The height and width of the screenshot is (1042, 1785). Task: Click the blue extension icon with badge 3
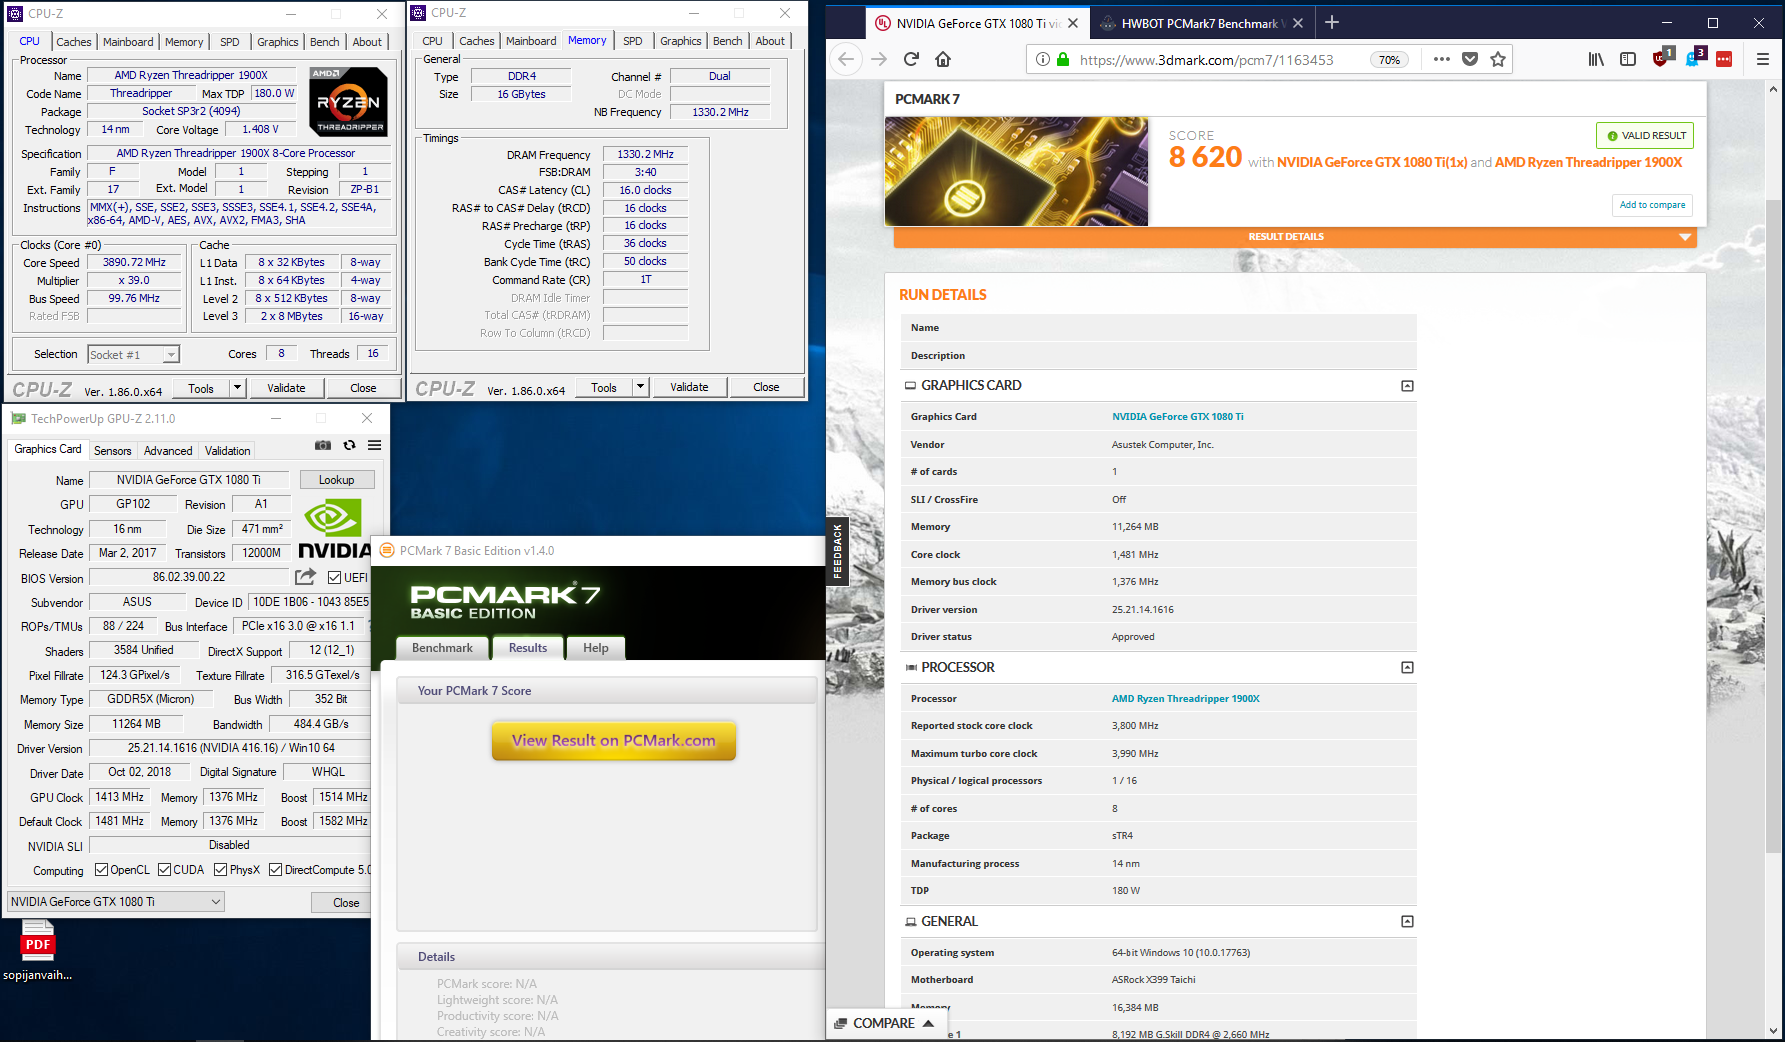pos(1694,57)
